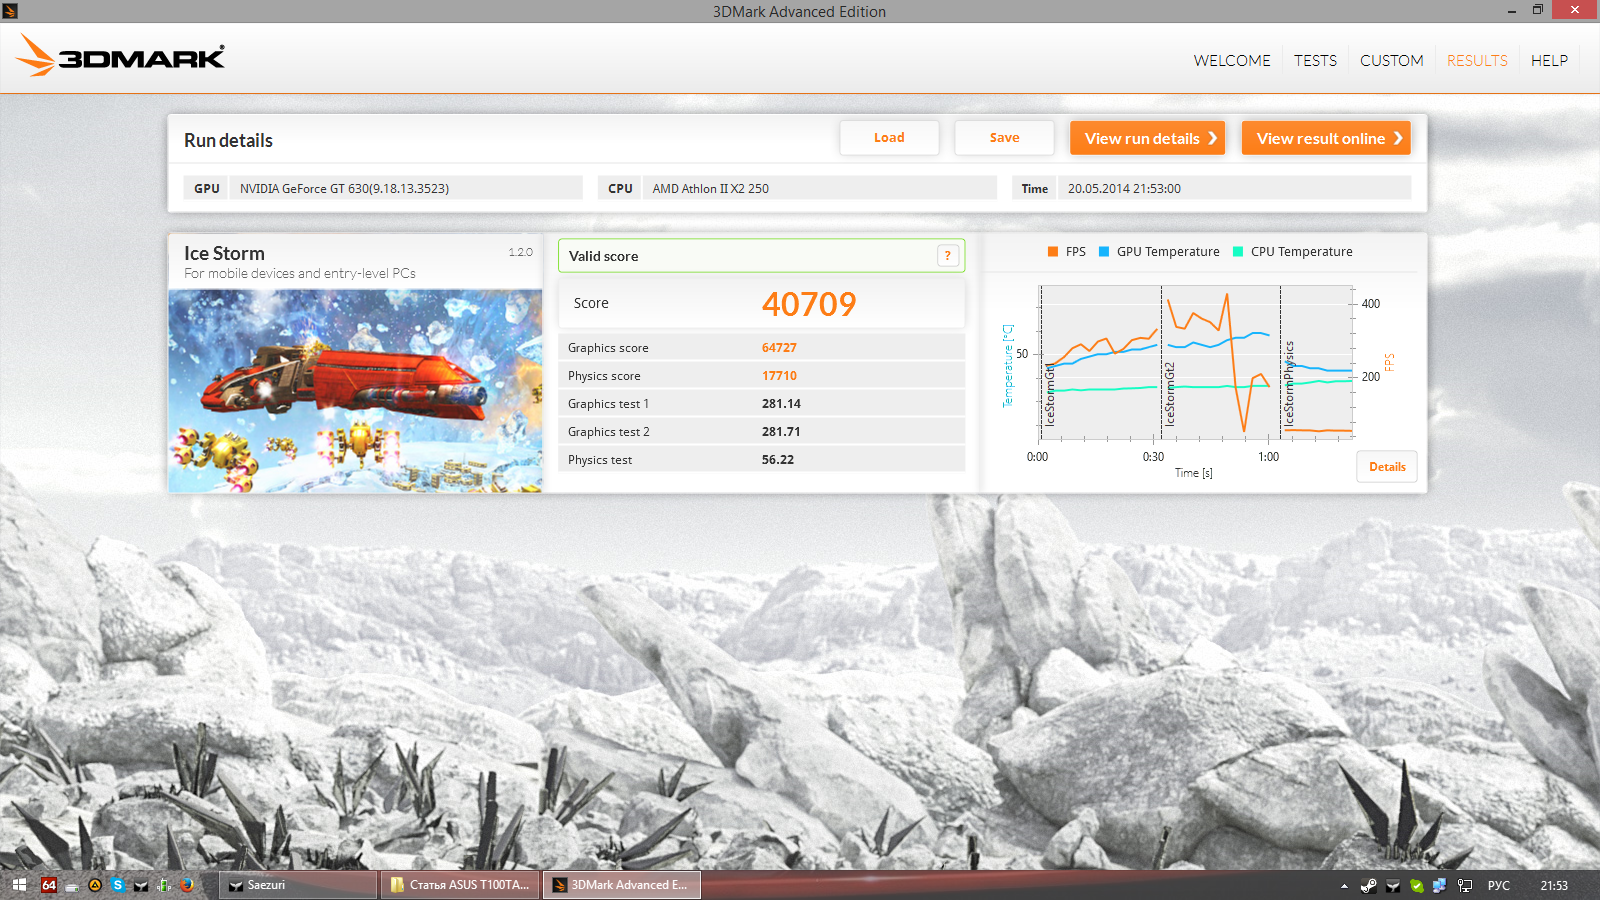Image resolution: width=1600 pixels, height=900 pixels.
Task: Launch Skype from the taskbar
Action: pos(118,885)
